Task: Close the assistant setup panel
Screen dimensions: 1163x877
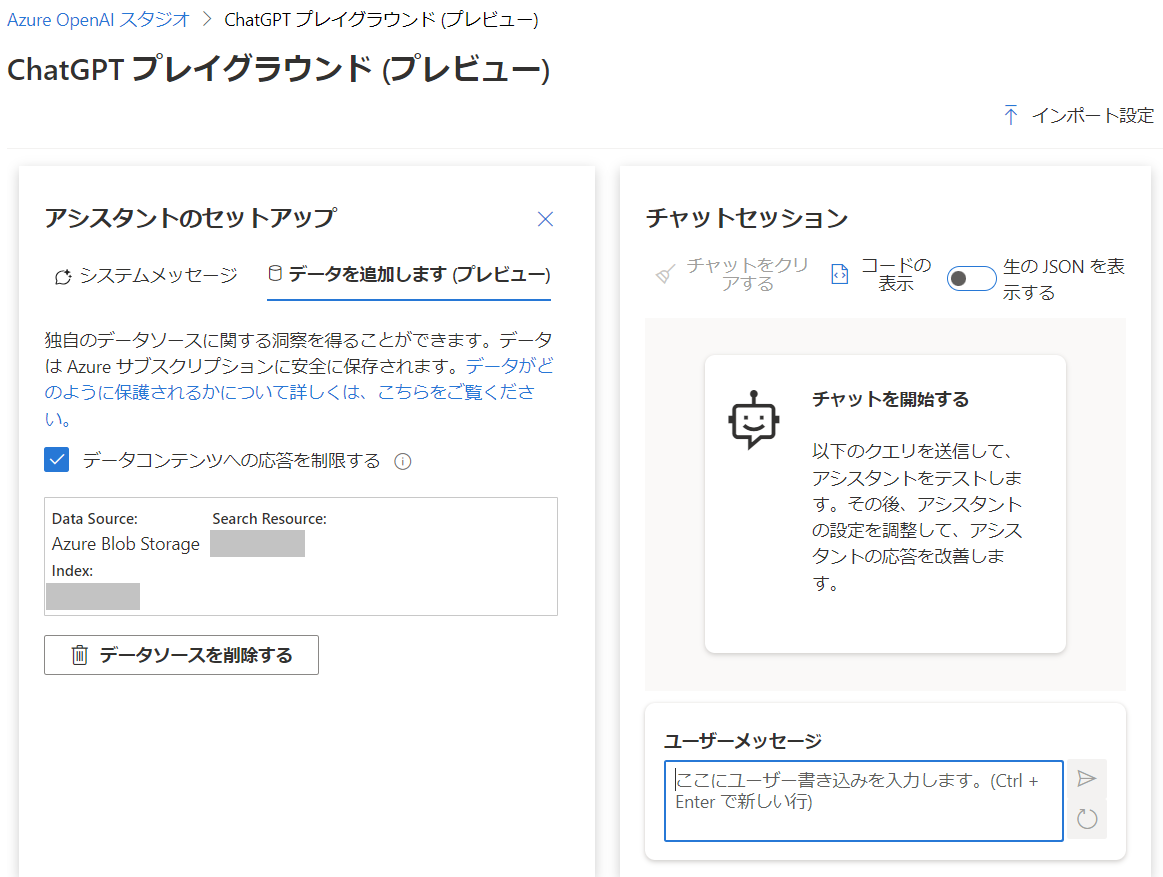Action: [x=545, y=219]
